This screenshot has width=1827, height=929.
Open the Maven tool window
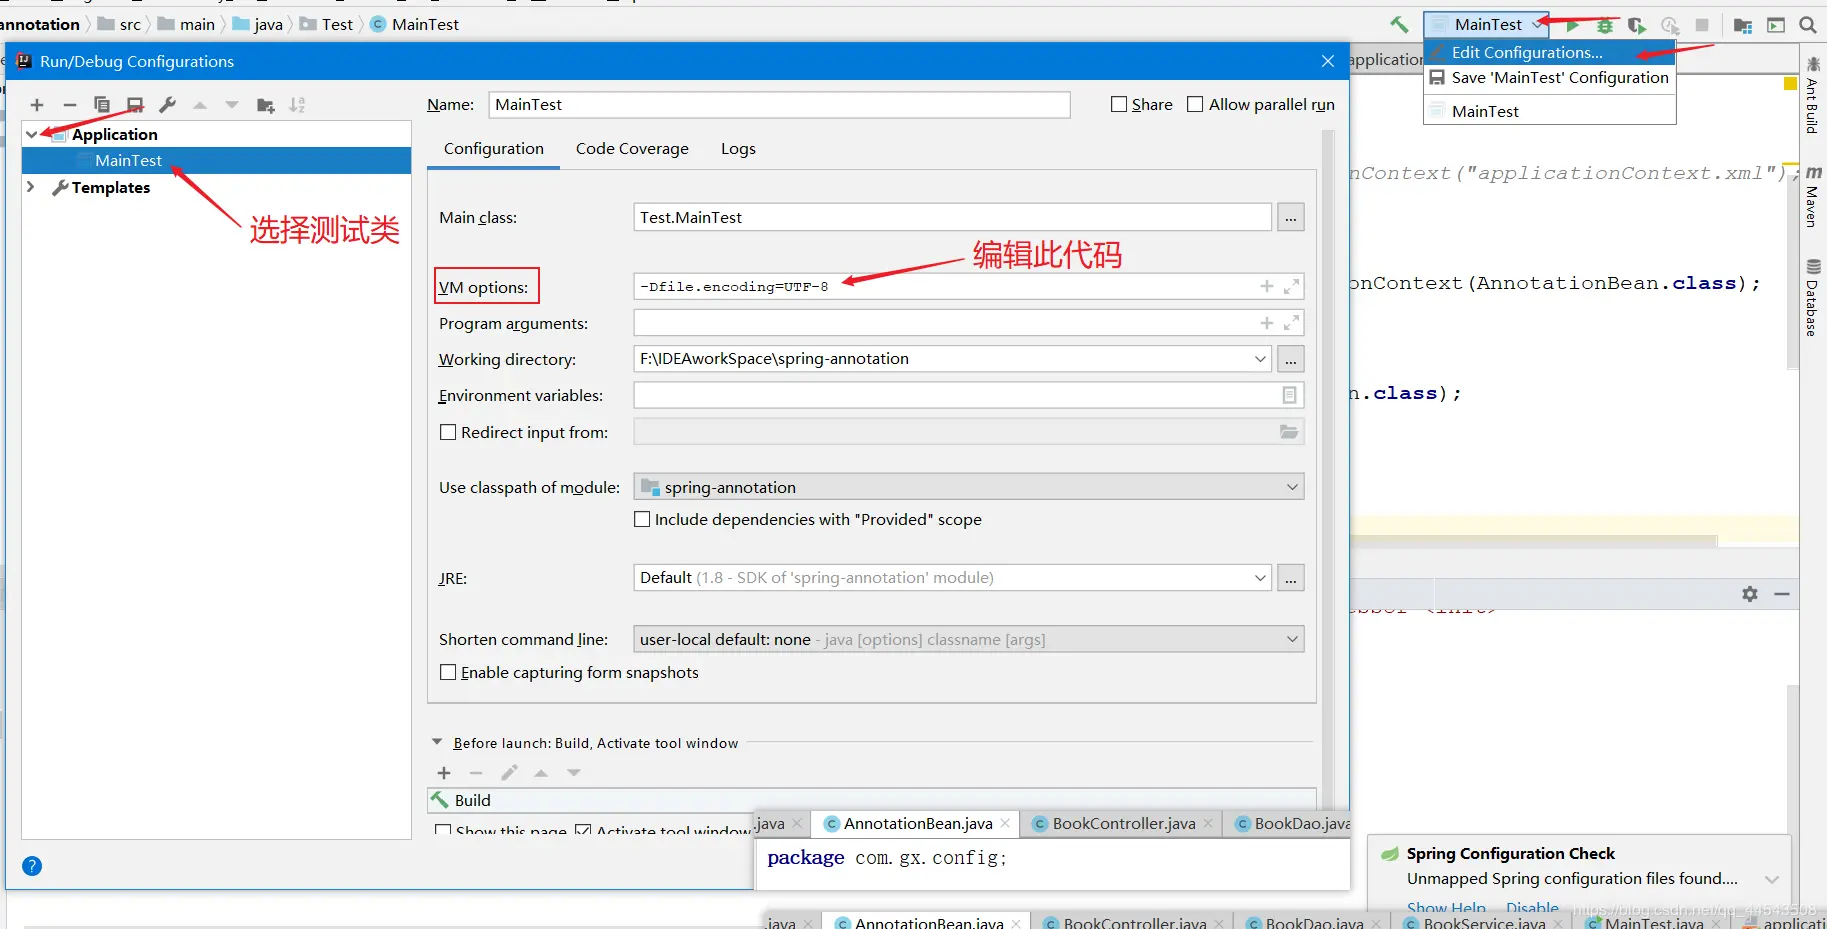(1812, 196)
